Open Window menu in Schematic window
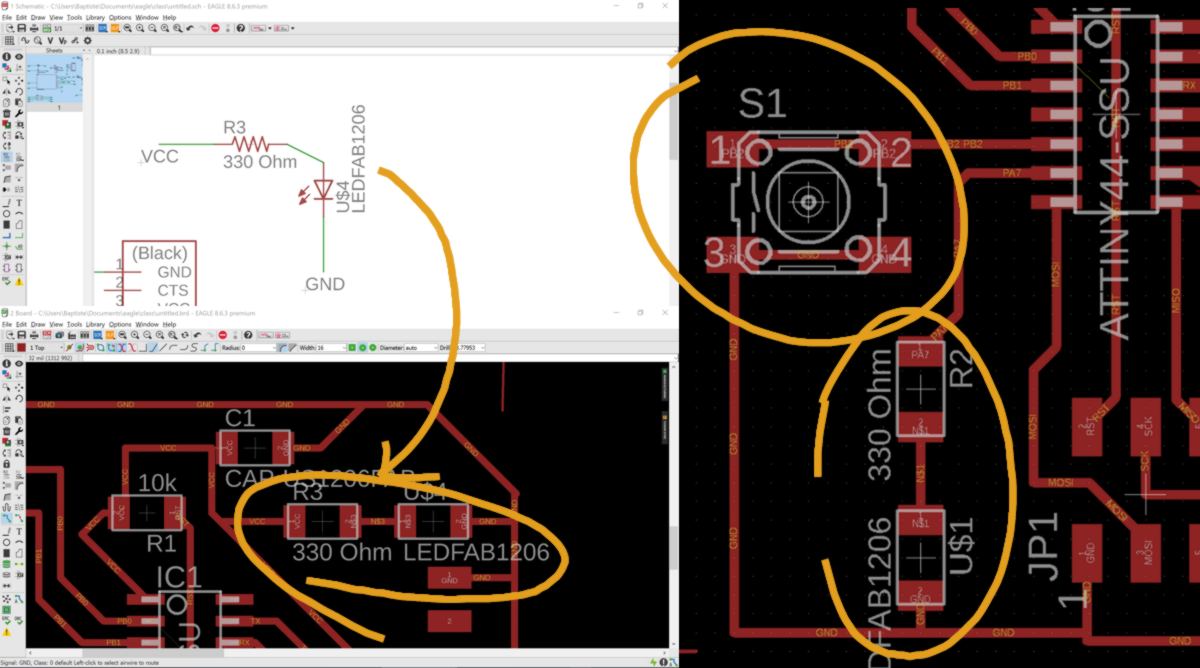Screen dimensions: 1200x668 pyautogui.click(x=147, y=17)
